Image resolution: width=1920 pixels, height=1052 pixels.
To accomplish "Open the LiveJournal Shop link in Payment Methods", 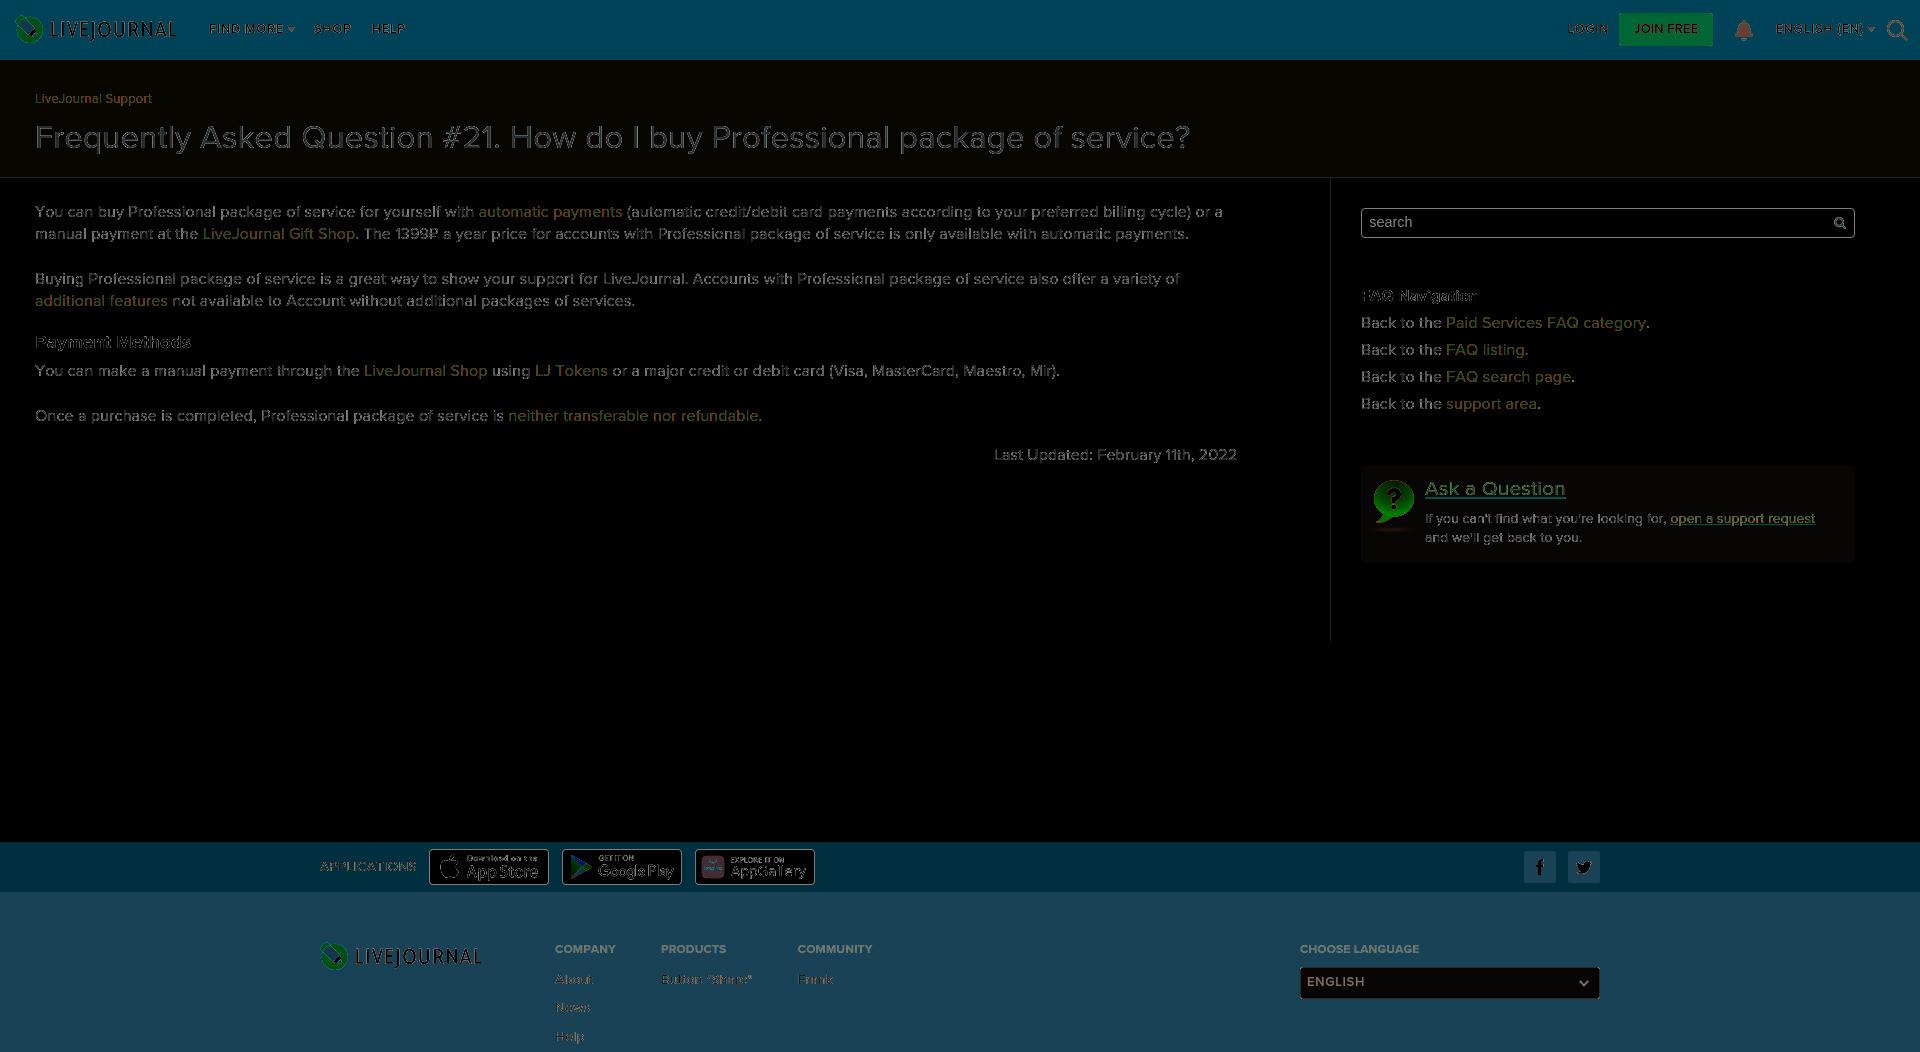I will click(425, 371).
